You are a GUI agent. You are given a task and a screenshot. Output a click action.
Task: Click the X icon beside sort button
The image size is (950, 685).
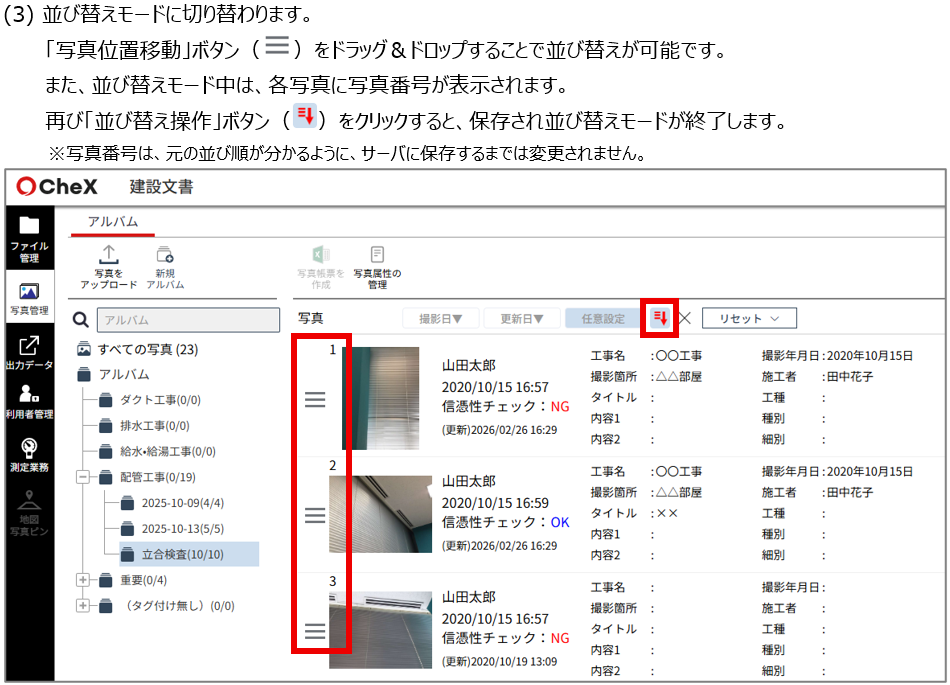(685, 319)
